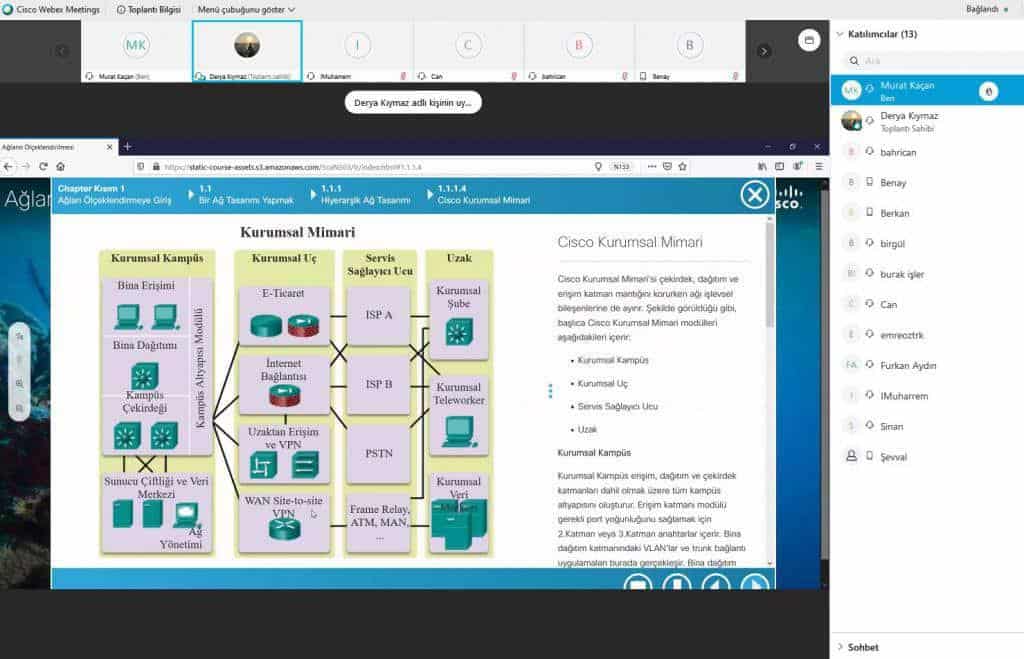Select bahrican in participants list
The height and width of the screenshot is (659, 1024).
[927, 152]
